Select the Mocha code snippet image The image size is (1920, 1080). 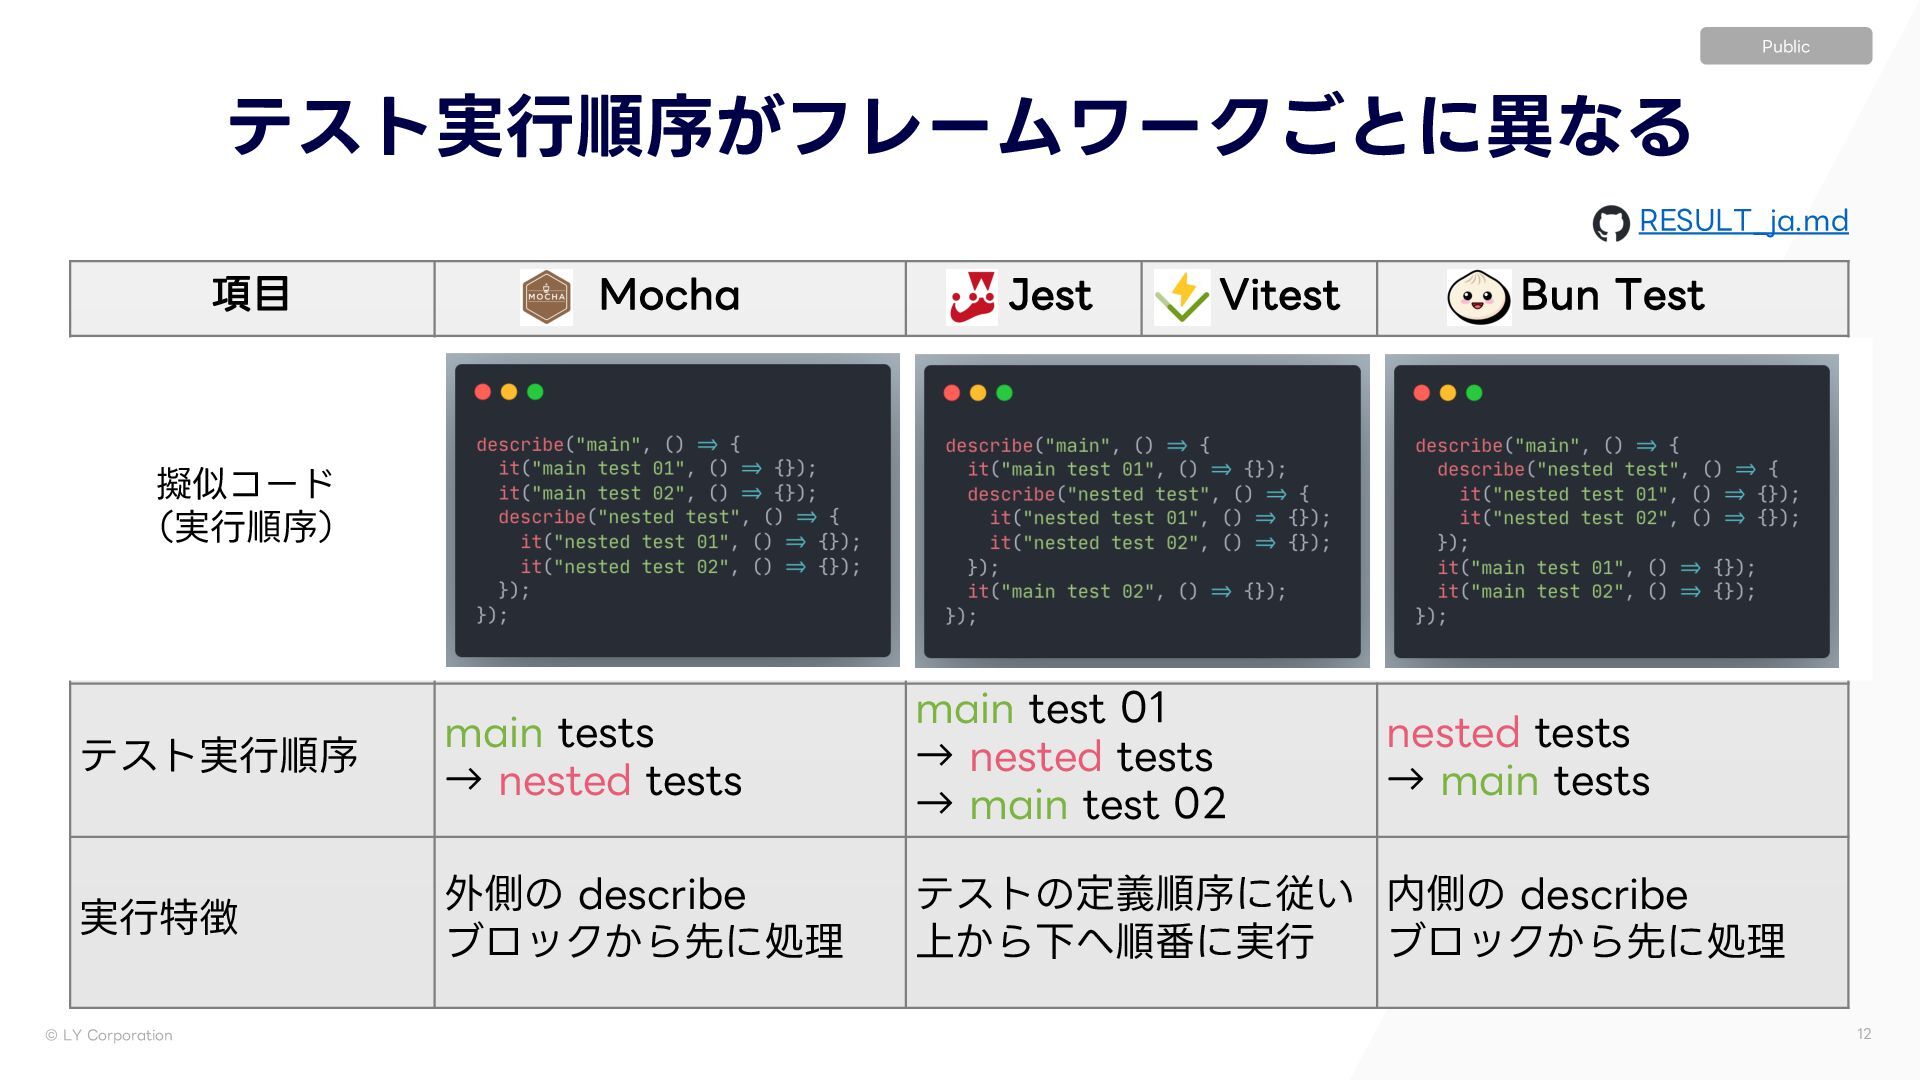click(672, 510)
